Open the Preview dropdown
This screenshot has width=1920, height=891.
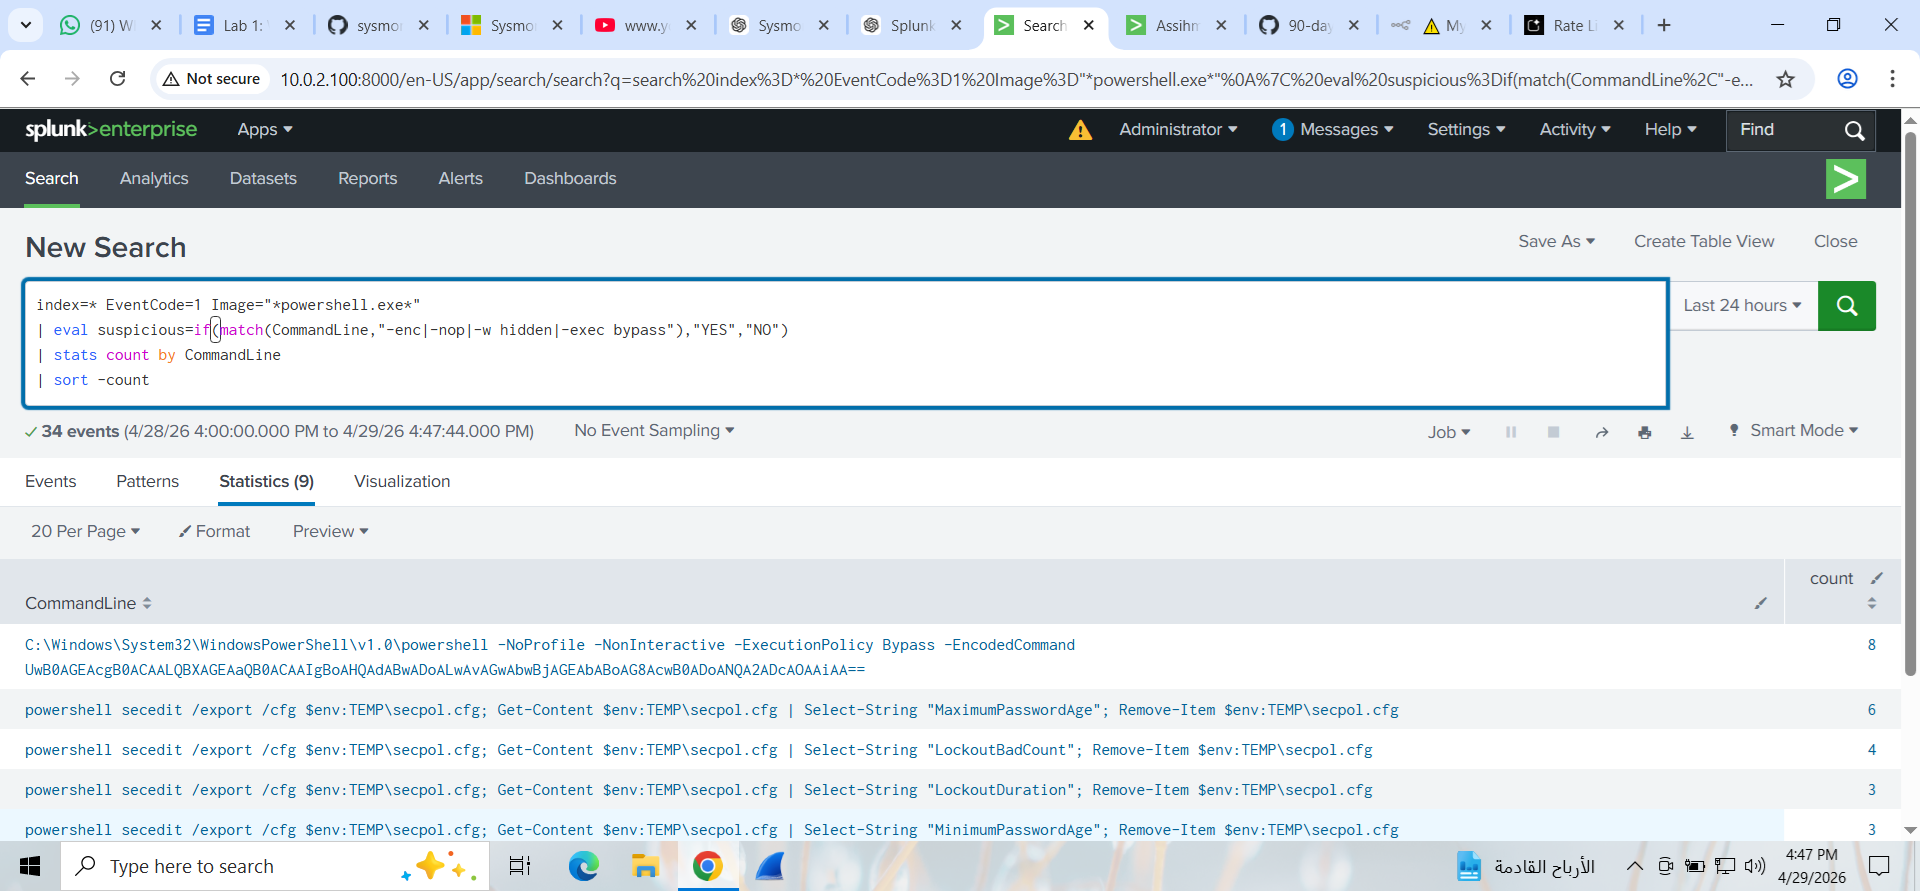pos(331,531)
